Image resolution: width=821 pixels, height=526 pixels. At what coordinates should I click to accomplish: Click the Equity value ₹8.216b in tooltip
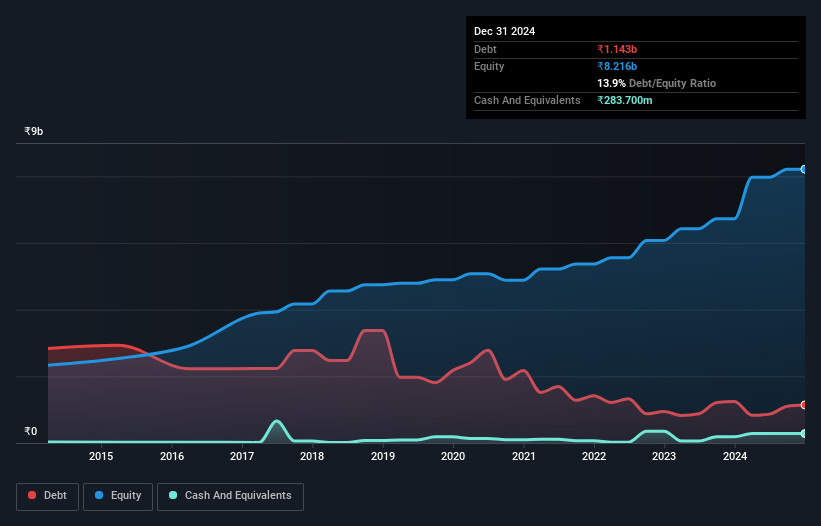pos(617,66)
